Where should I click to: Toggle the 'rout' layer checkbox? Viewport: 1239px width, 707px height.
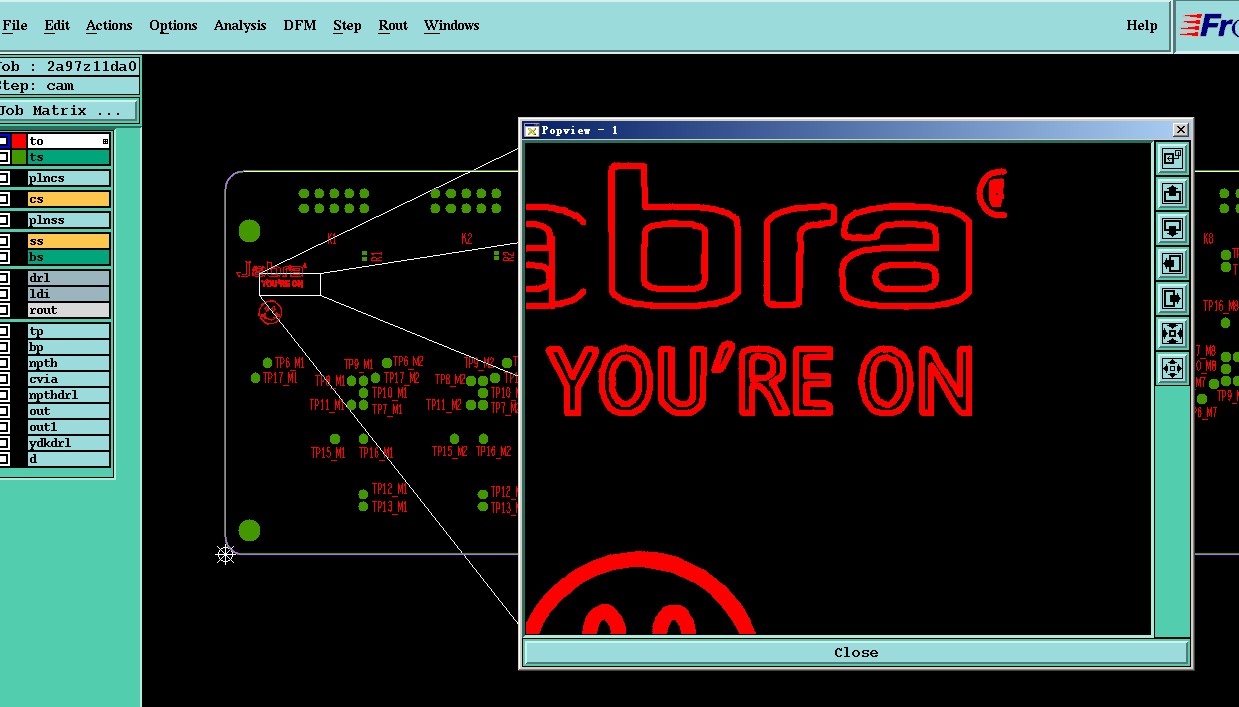[4, 310]
